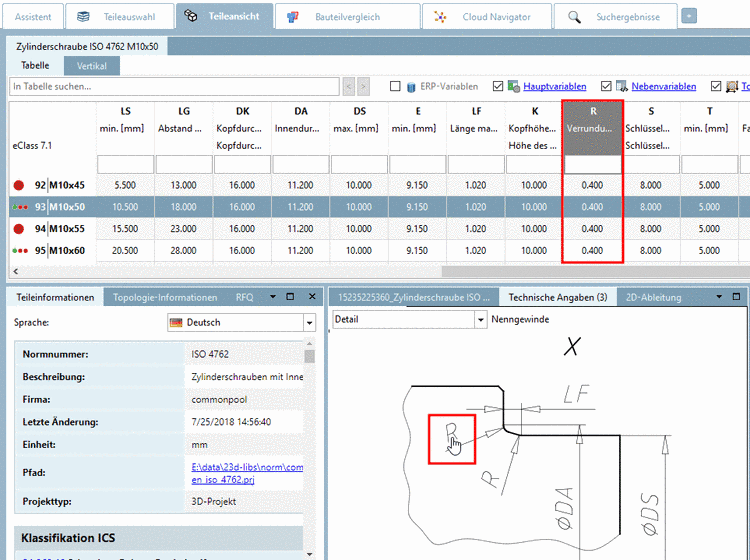
Task: Click filter field under DK column
Action: (x=242, y=165)
